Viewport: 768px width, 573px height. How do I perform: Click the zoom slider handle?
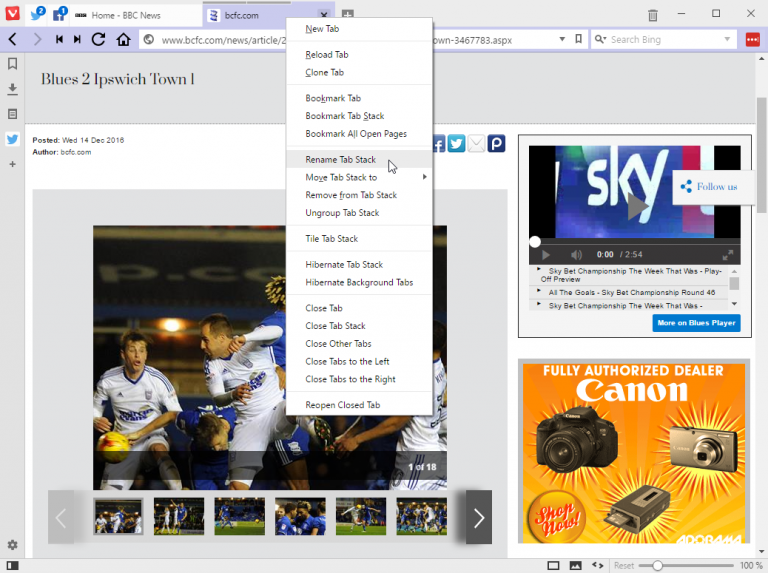click(657, 566)
